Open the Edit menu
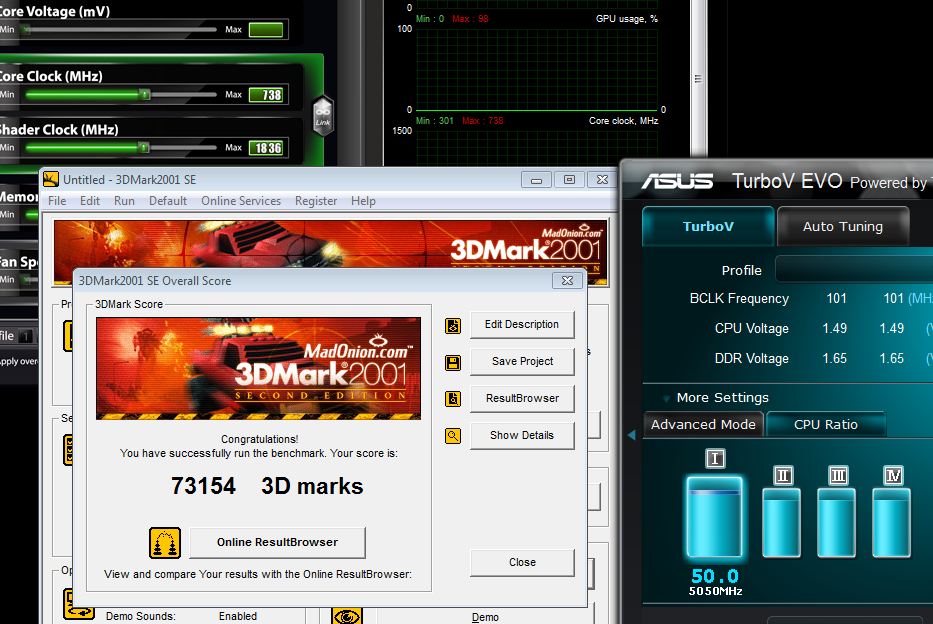Screen dimensions: 933x624 pyautogui.click(x=90, y=201)
